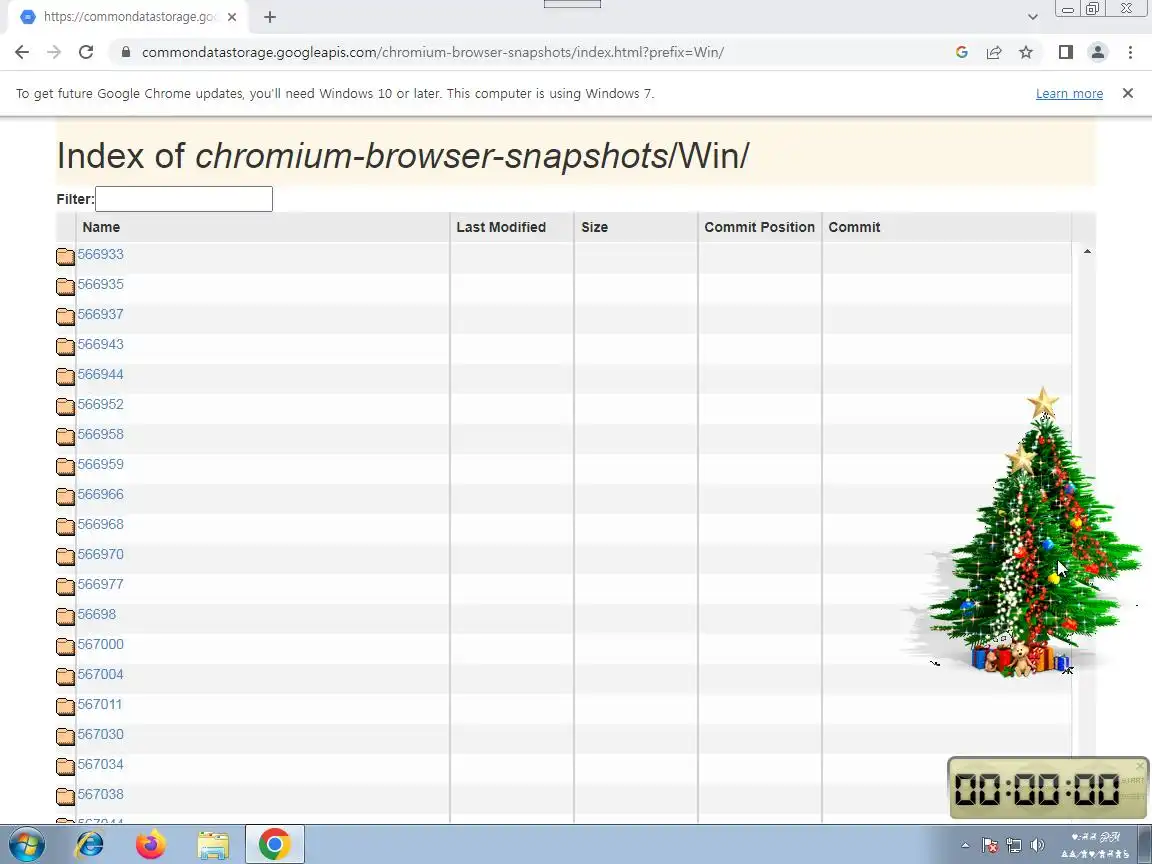Open folder 567030
Screen dimensions: 1152x864
tap(101, 735)
